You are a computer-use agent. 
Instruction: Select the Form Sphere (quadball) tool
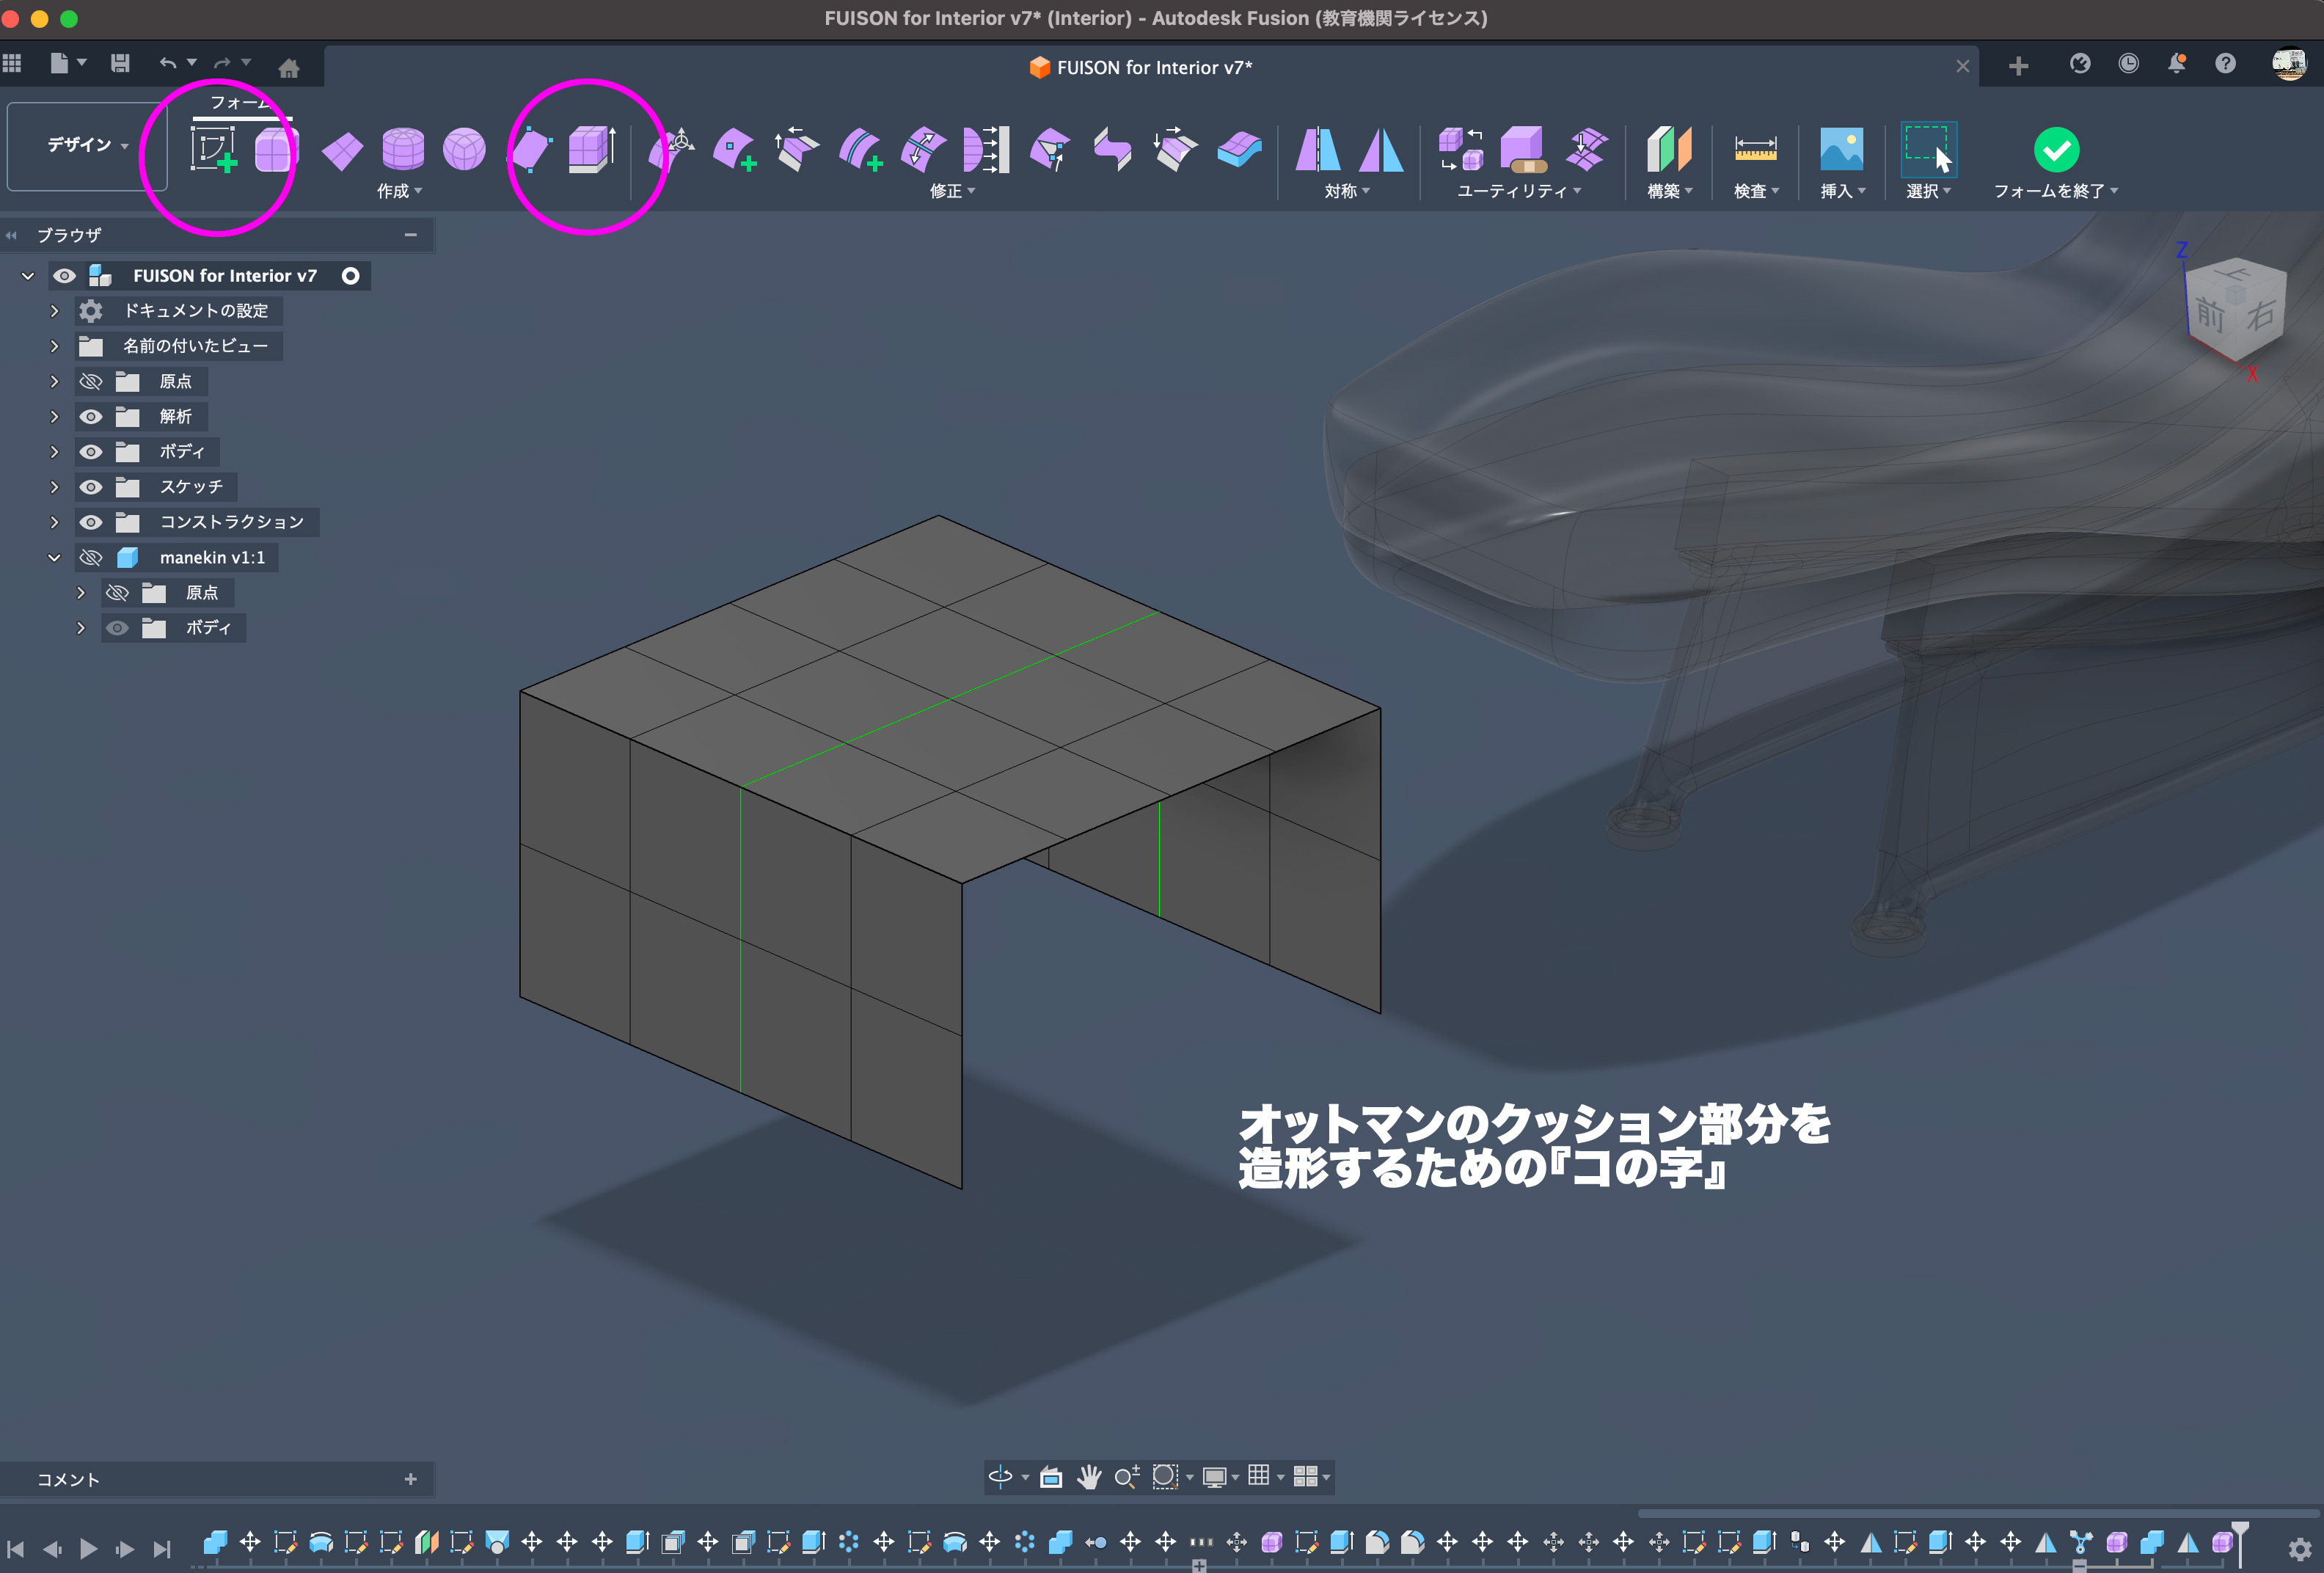[464, 149]
